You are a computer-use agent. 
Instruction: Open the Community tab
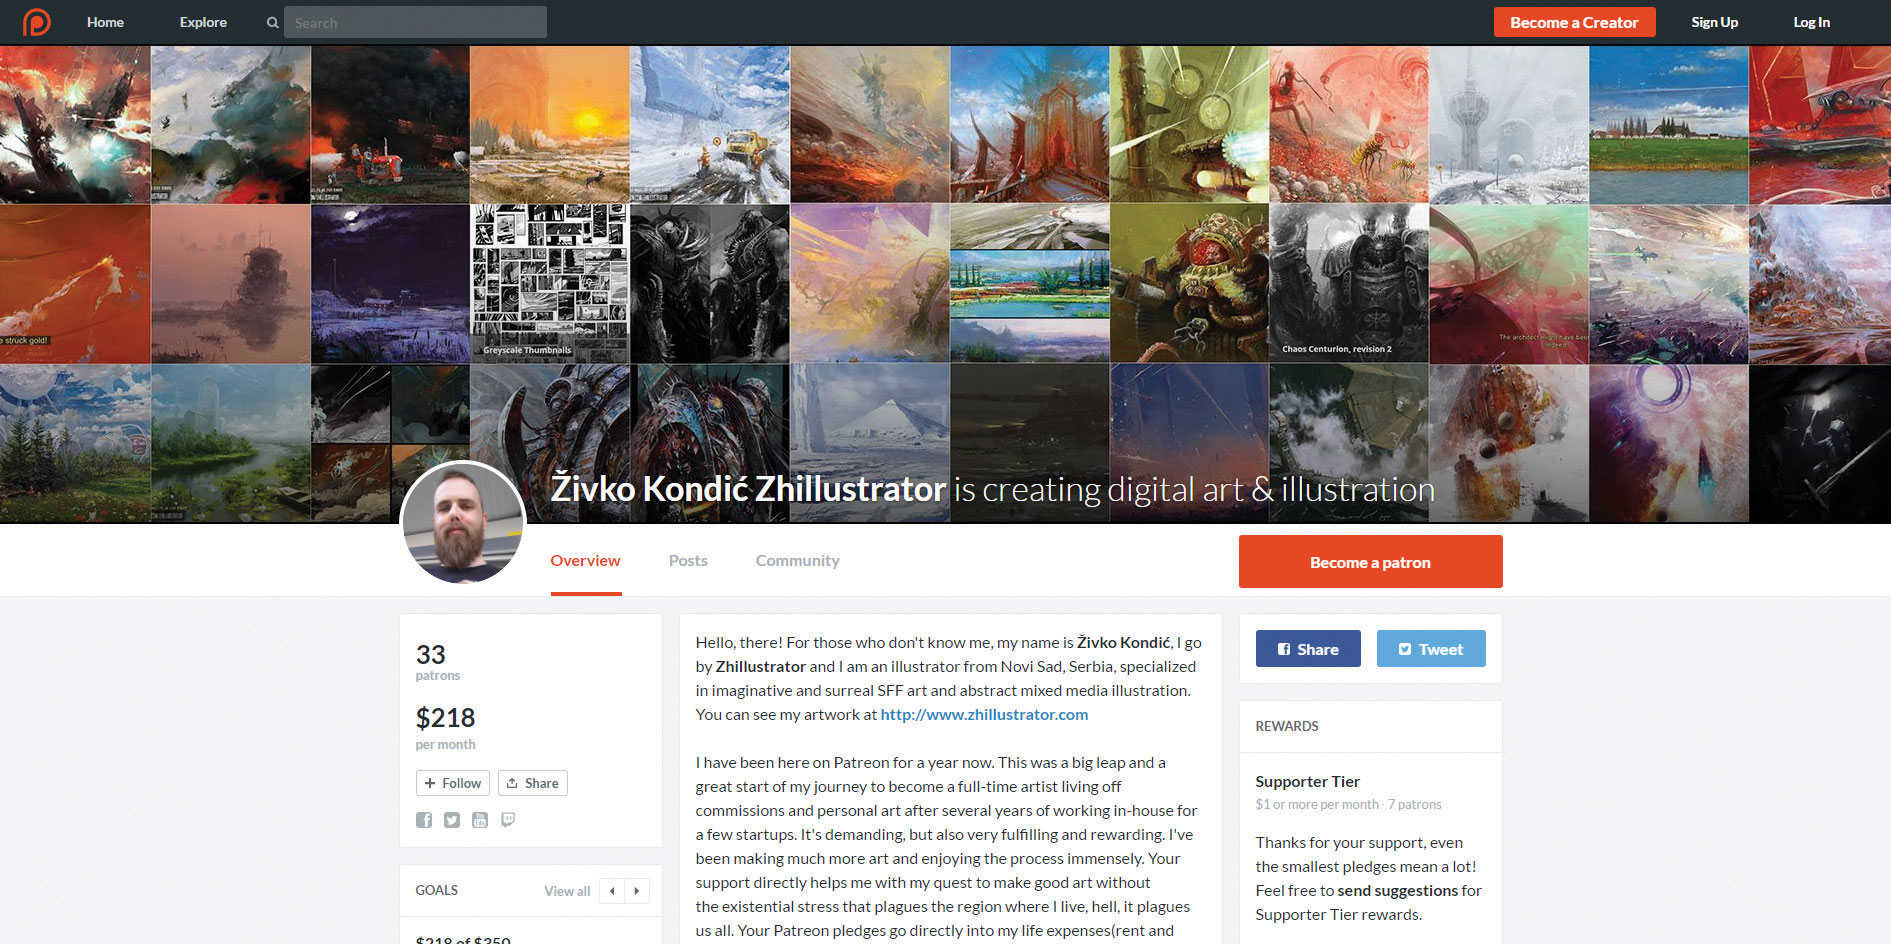tap(797, 561)
